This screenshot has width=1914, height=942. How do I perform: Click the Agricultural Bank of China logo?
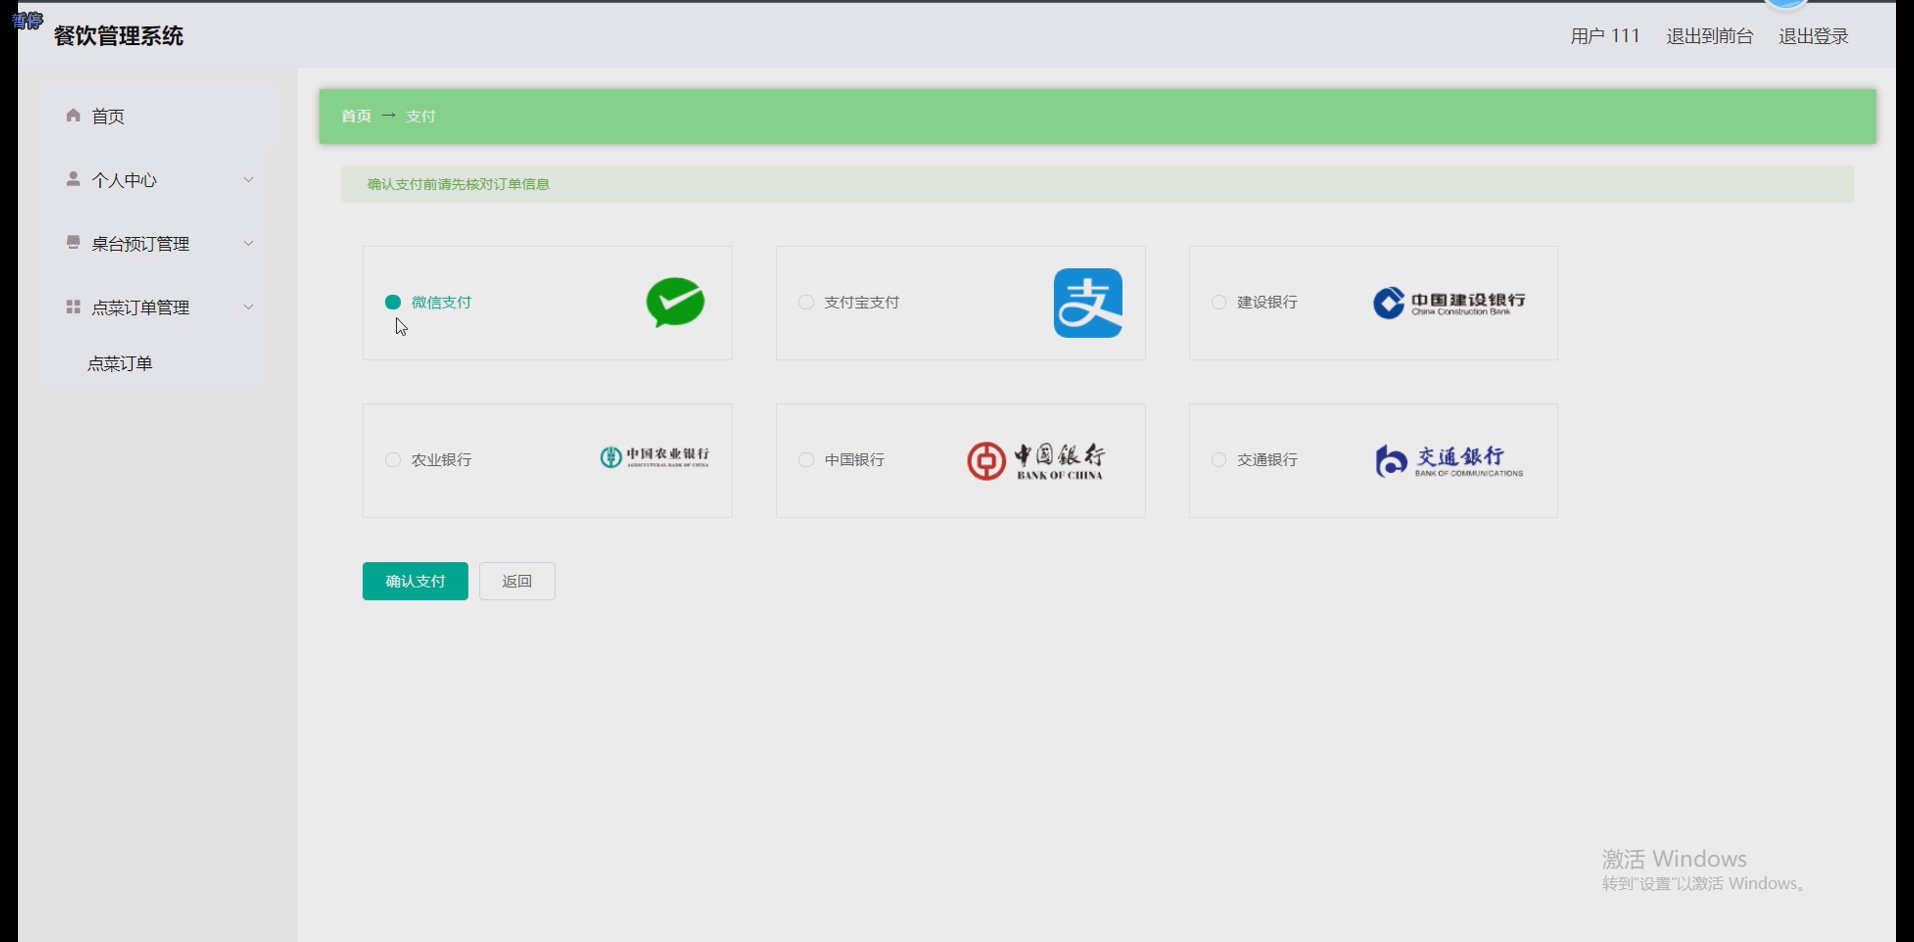click(654, 457)
